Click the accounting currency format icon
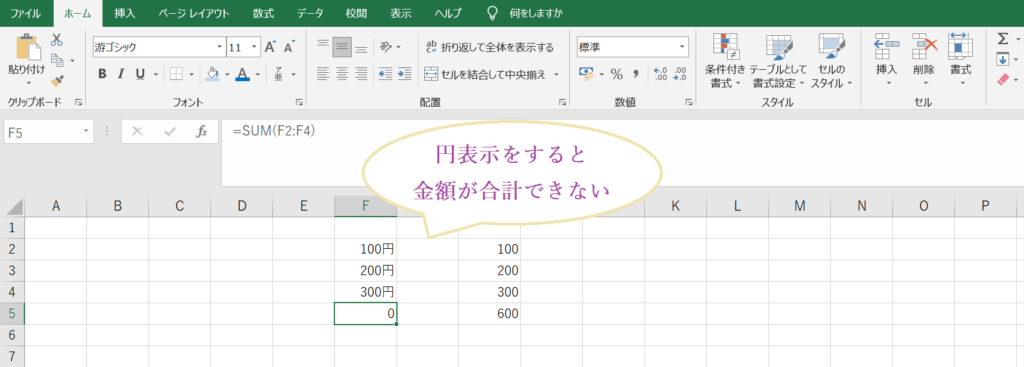Screen dimensions: 1024x367 click(x=586, y=74)
